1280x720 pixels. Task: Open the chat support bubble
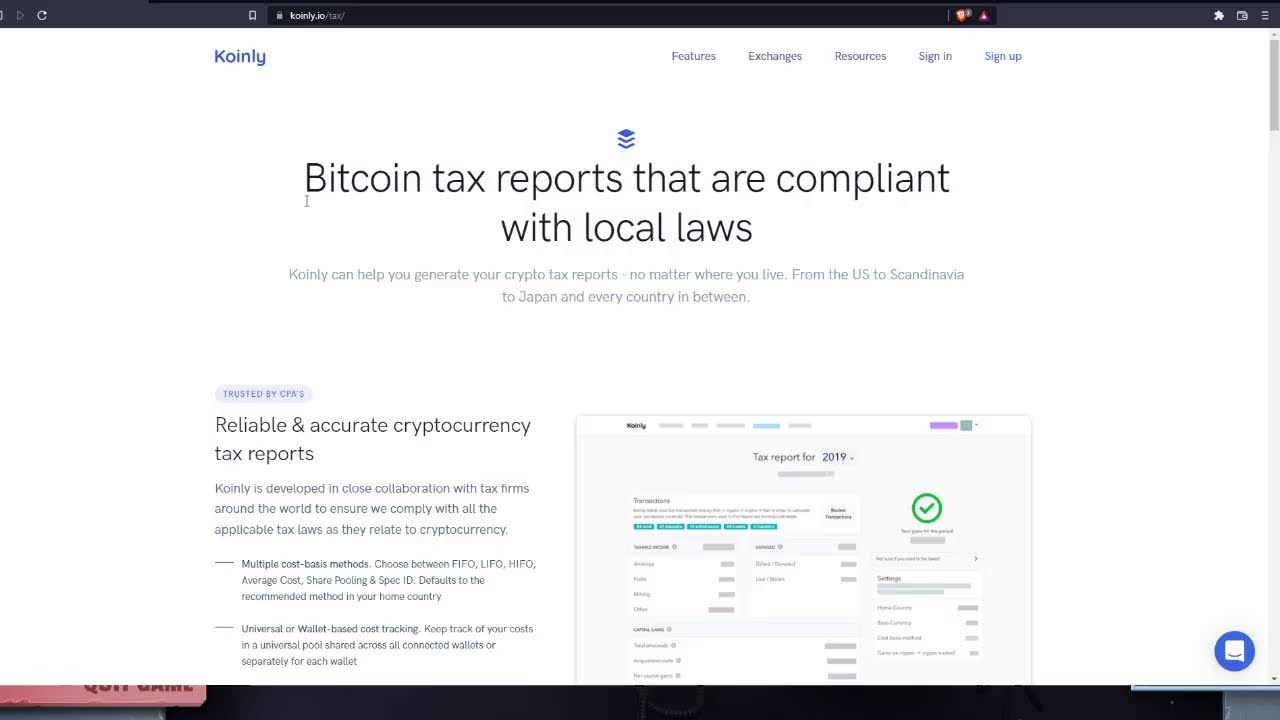point(1234,651)
